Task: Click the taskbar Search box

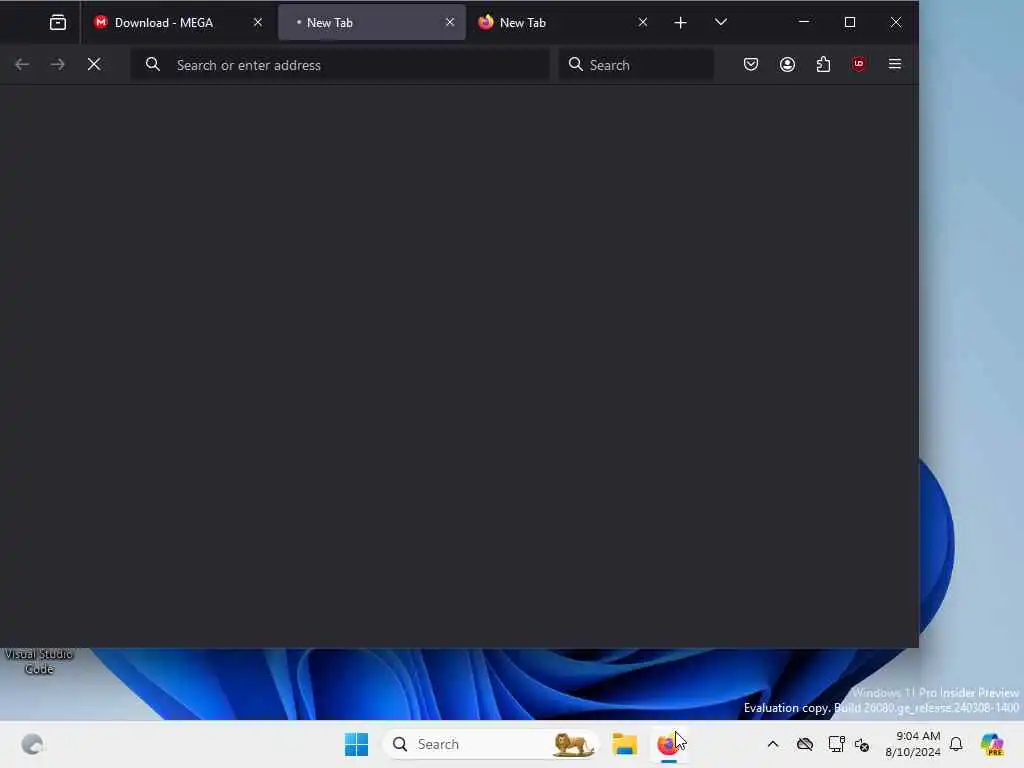Action: tap(490, 744)
